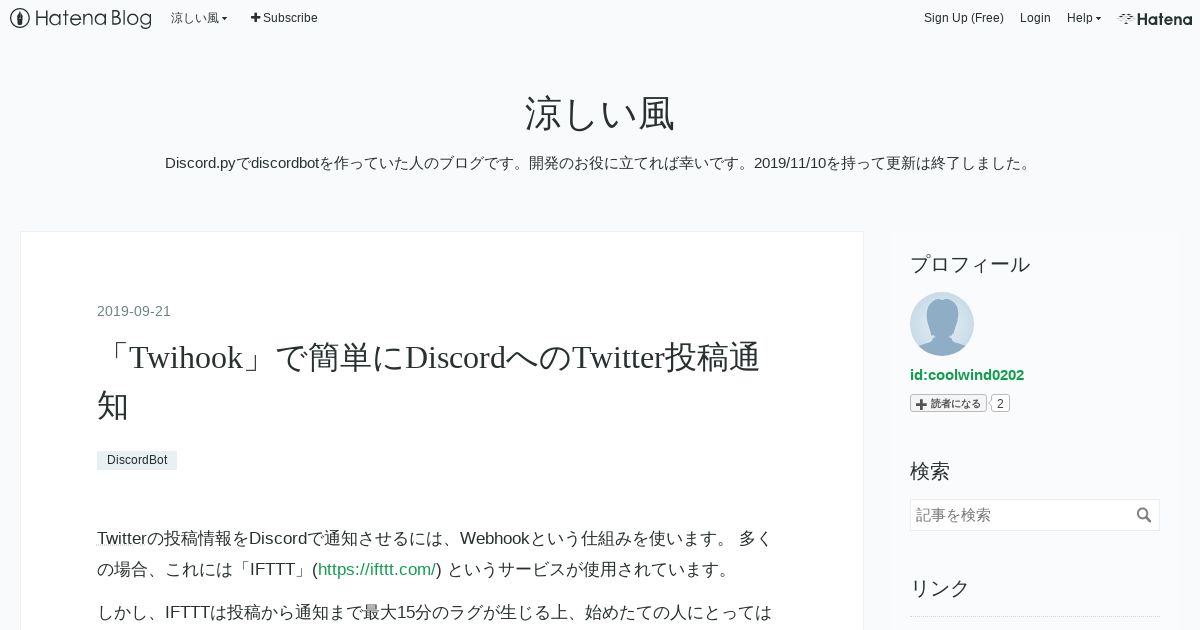The image size is (1200, 630).
Task: Open id:coolwind0202 profile link
Action: tap(967, 375)
